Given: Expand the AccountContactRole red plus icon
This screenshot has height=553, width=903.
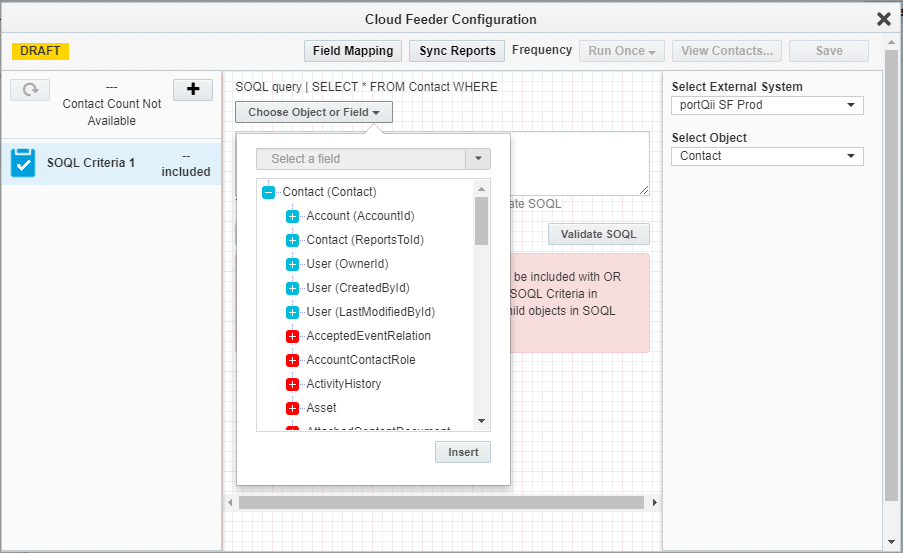Looking at the screenshot, I should [x=293, y=360].
